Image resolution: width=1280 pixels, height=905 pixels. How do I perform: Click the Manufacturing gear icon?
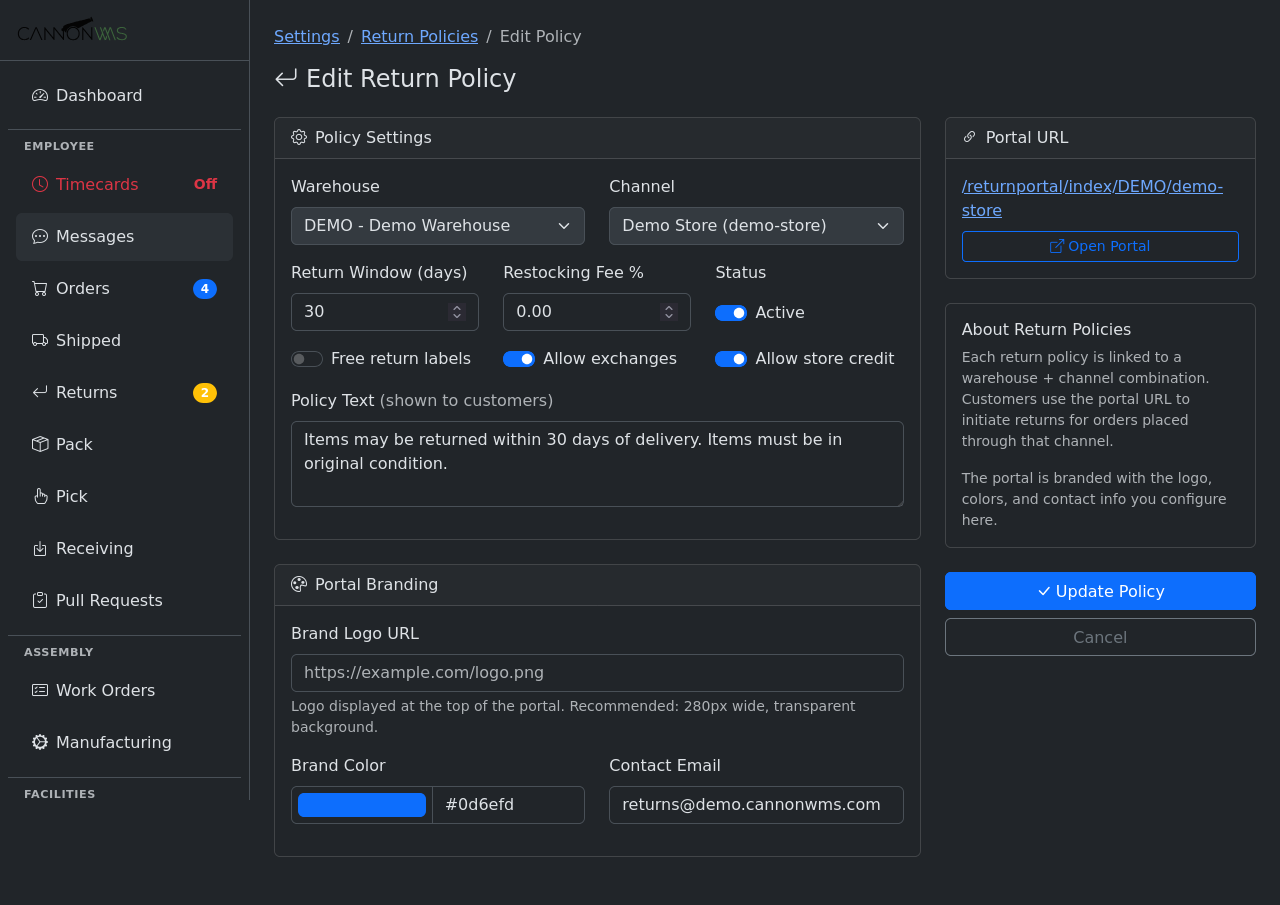(x=38, y=742)
